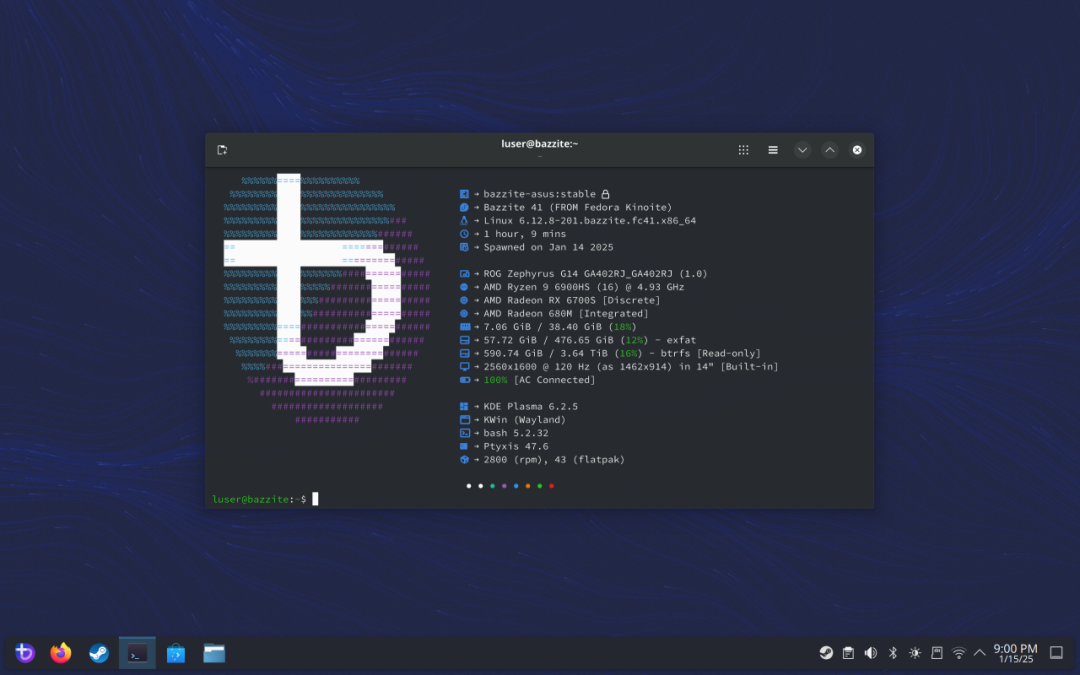Click the AMD Radeon 680M [Integrated] line
Image resolution: width=1080 pixels, height=675 pixels.
tap(554, 313)
